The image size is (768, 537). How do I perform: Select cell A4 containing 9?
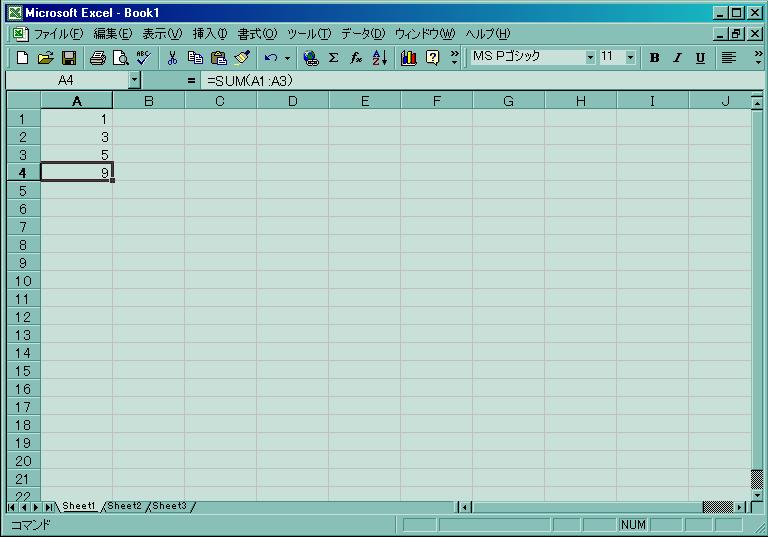tap(77, 172)
